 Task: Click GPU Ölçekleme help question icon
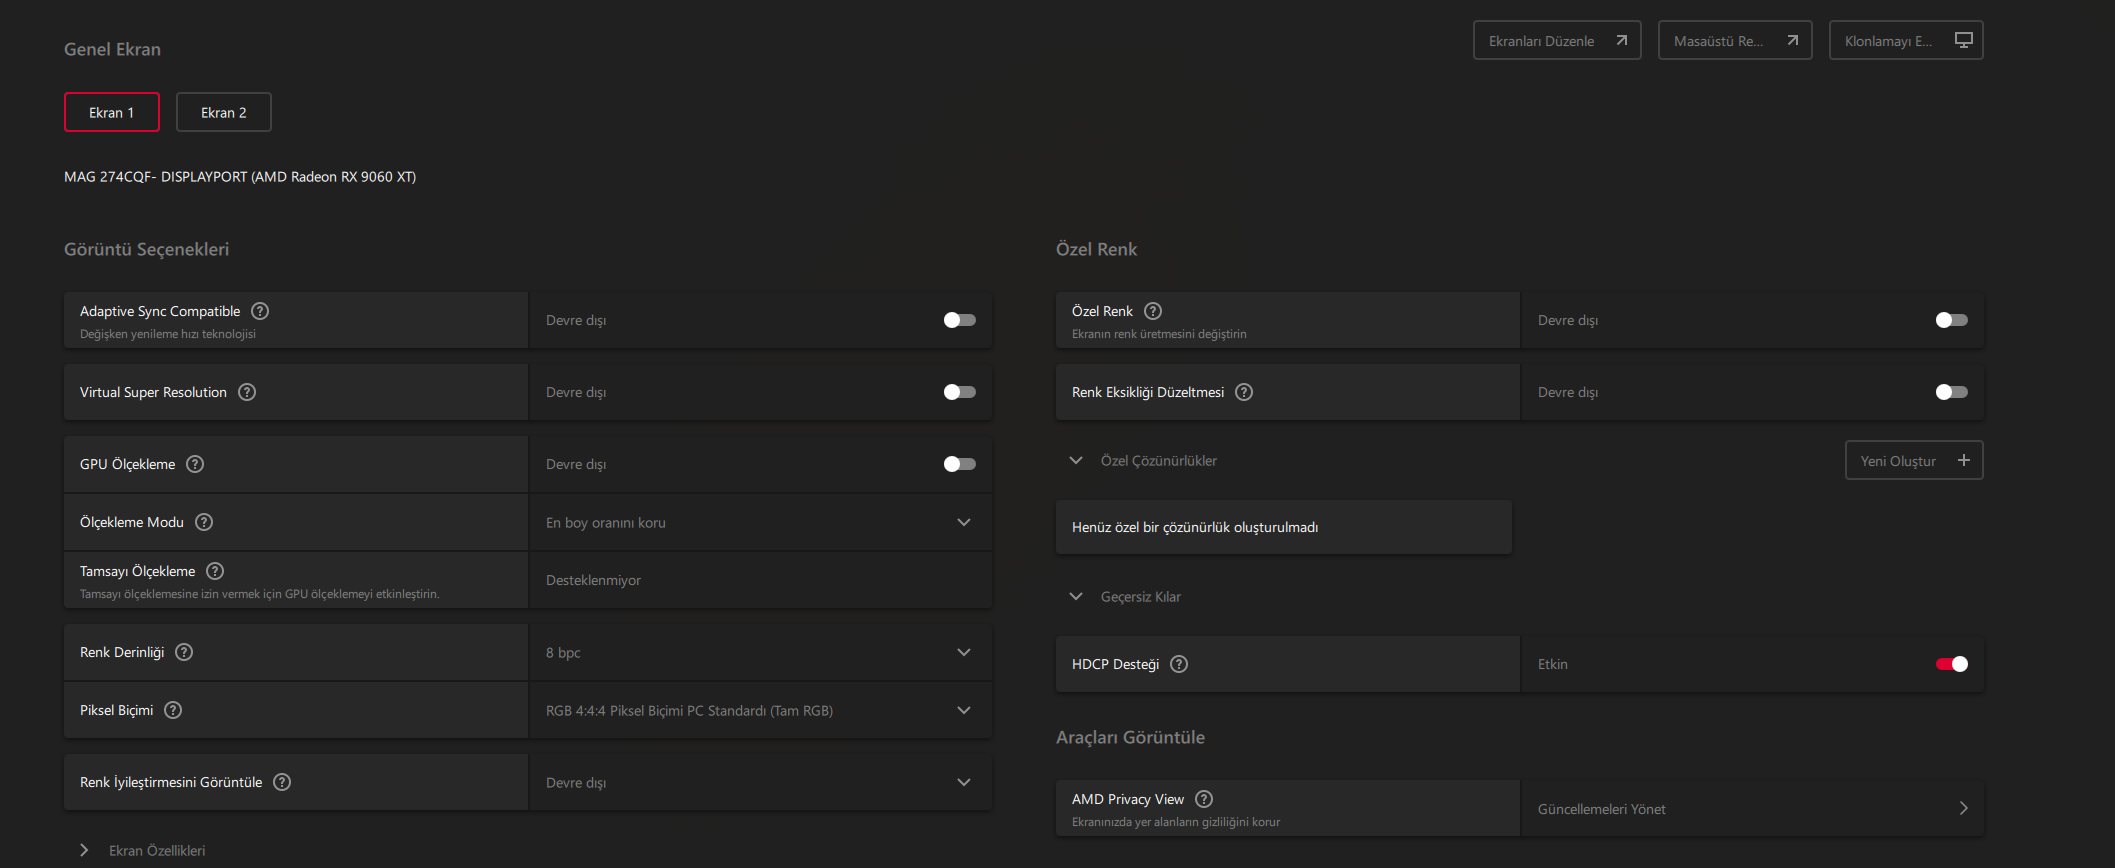tap(195, 464)
